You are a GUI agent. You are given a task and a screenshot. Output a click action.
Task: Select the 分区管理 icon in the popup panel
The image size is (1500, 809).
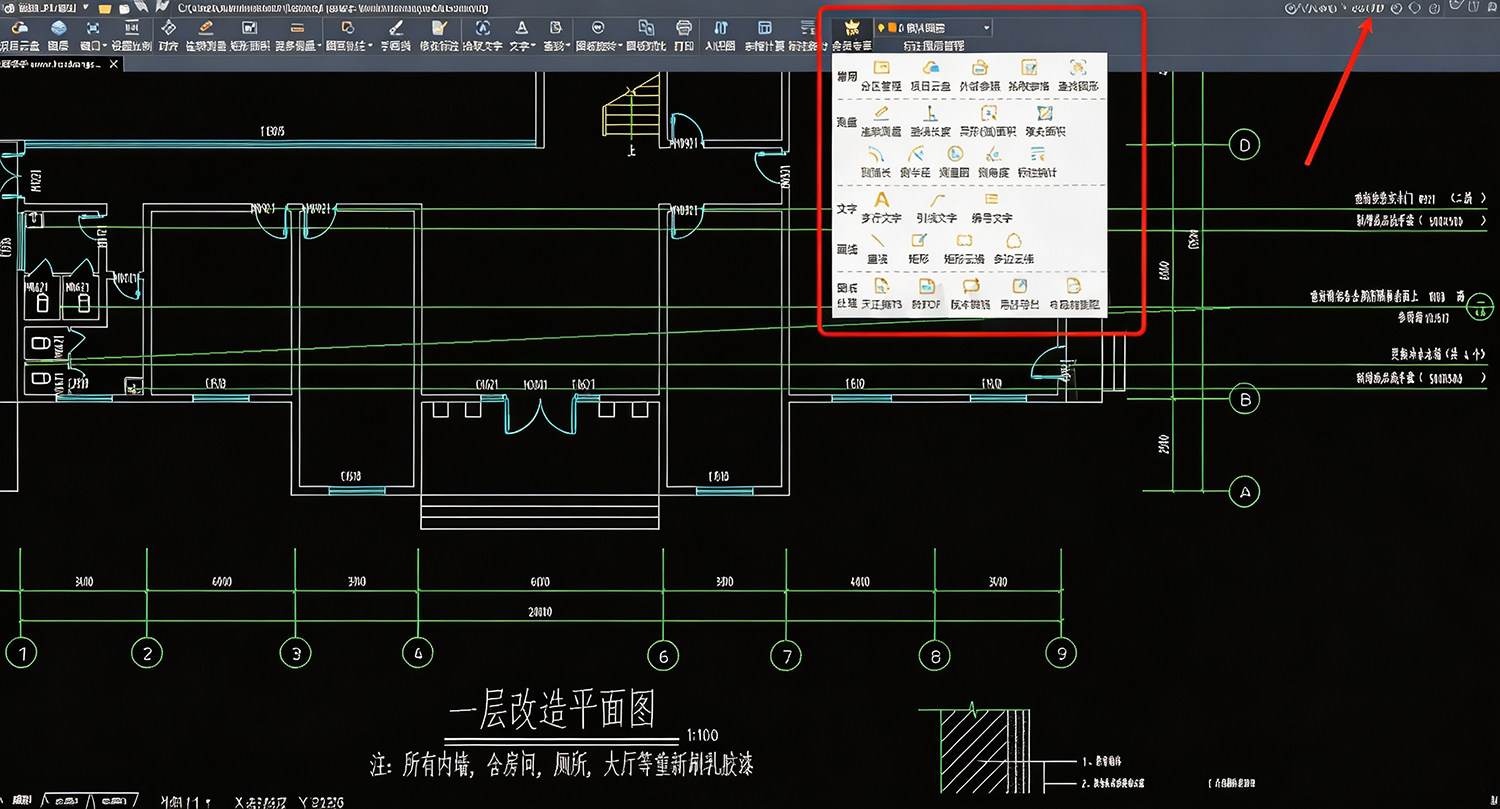click(881, 76)
